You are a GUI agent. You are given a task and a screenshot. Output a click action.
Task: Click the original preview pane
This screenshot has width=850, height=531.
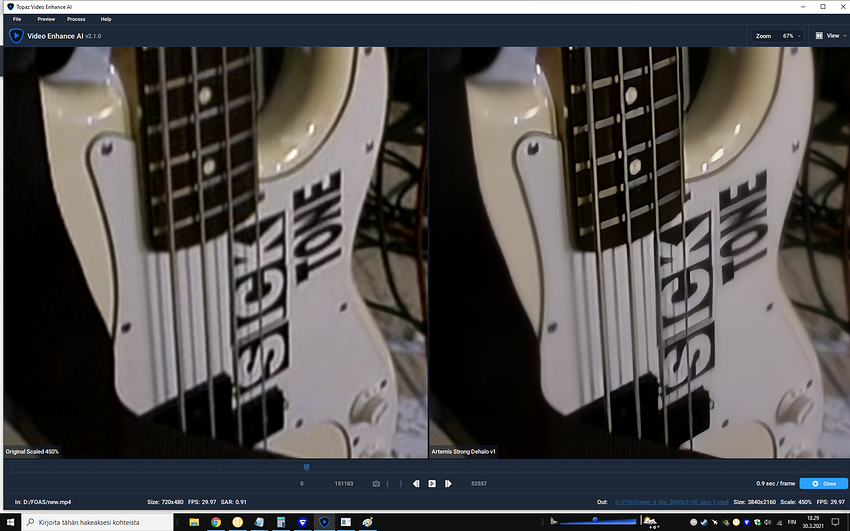pyautogui.click(x=215, y=252)
